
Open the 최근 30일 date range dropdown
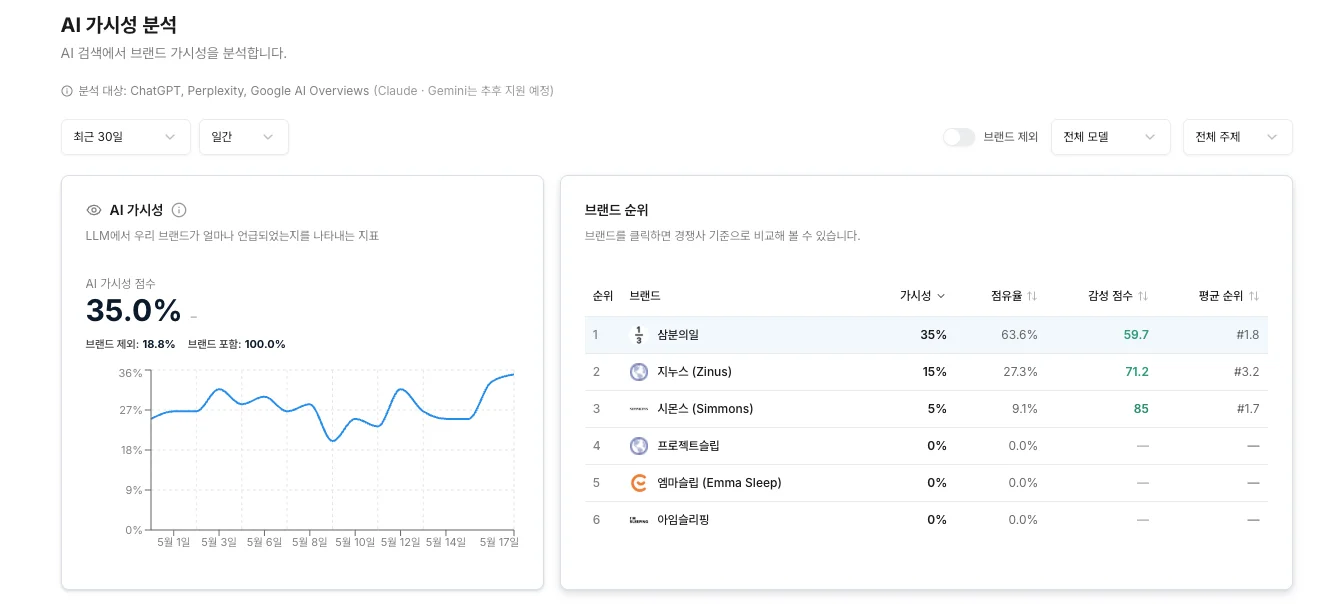(x=126, y=137)
